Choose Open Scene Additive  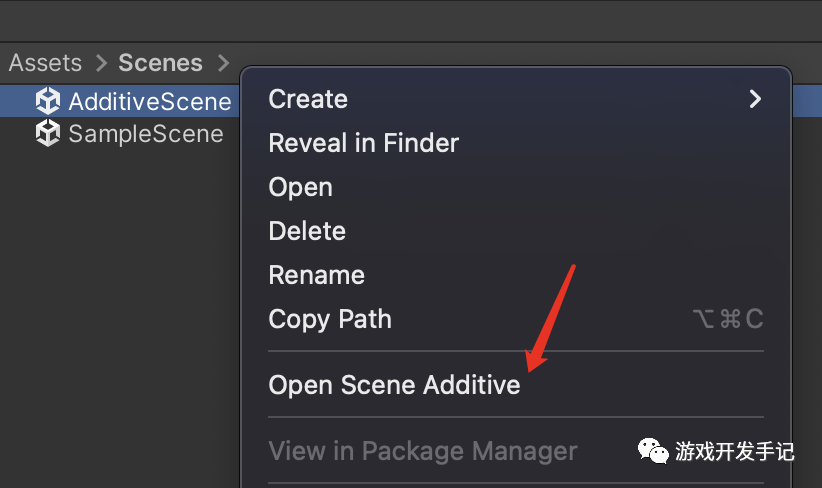pyautogui.click(x=394, y=385)
